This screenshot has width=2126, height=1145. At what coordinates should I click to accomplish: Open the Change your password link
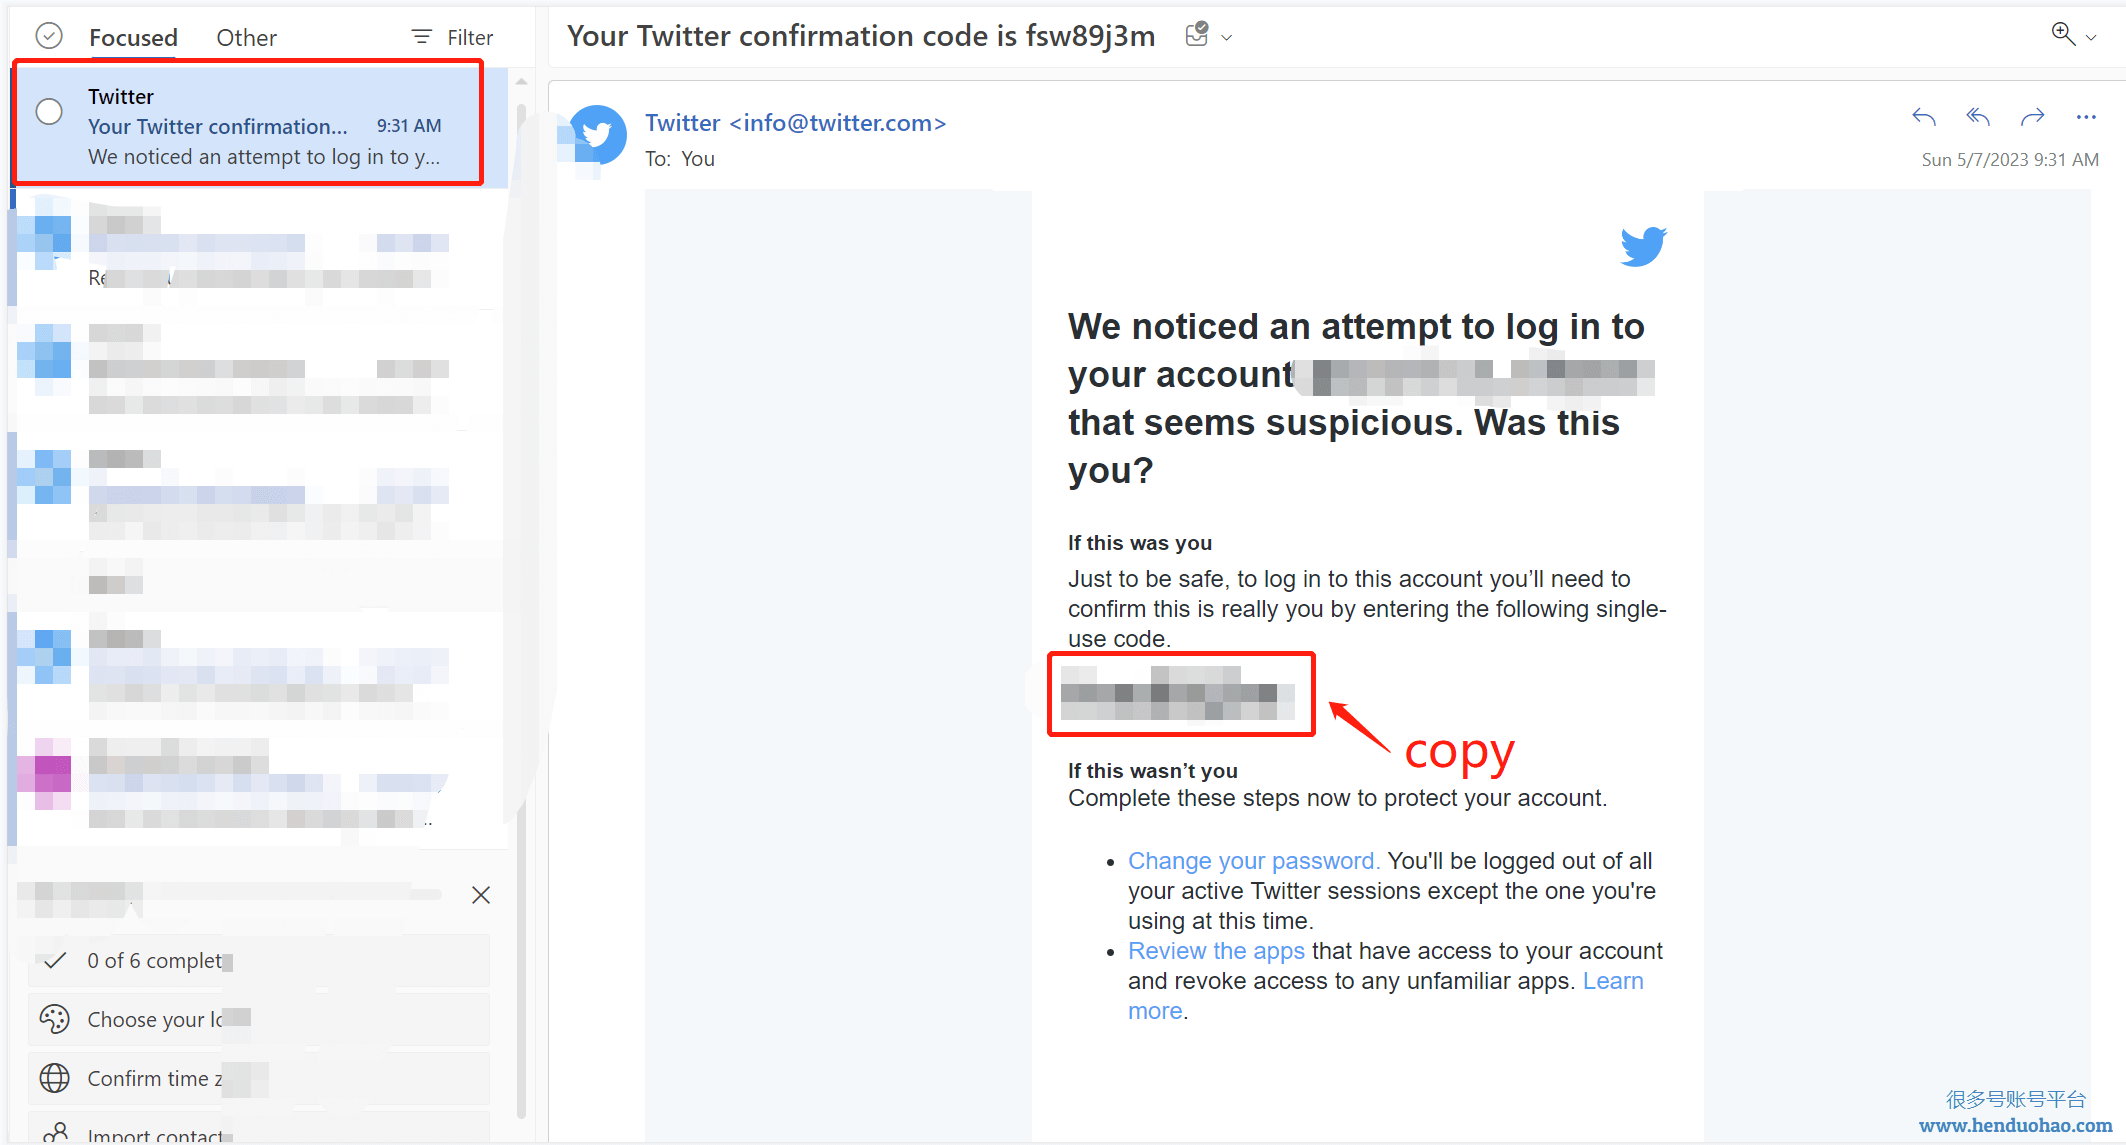click(x=1253, y=861)
